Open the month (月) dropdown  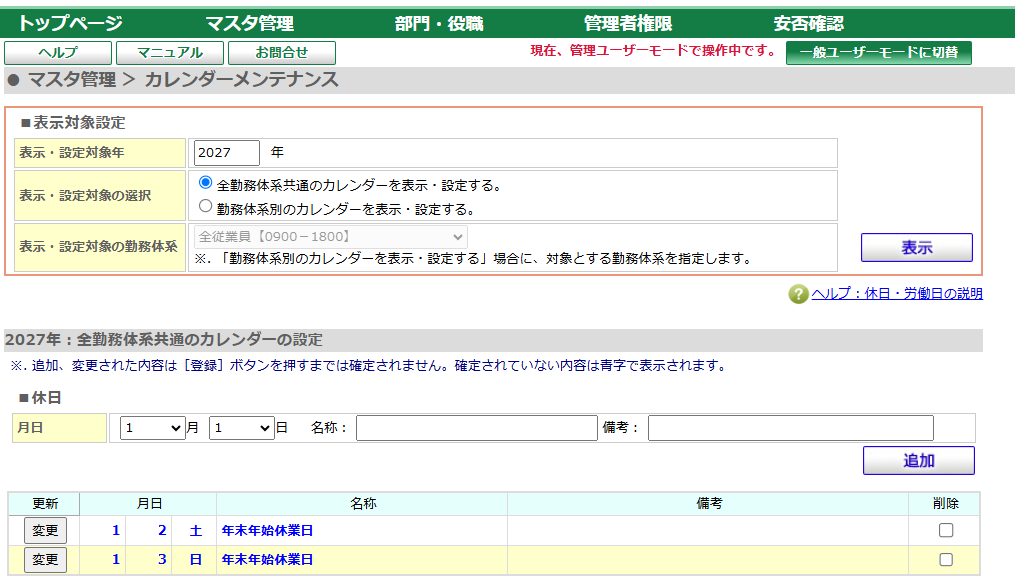[153, 428]
